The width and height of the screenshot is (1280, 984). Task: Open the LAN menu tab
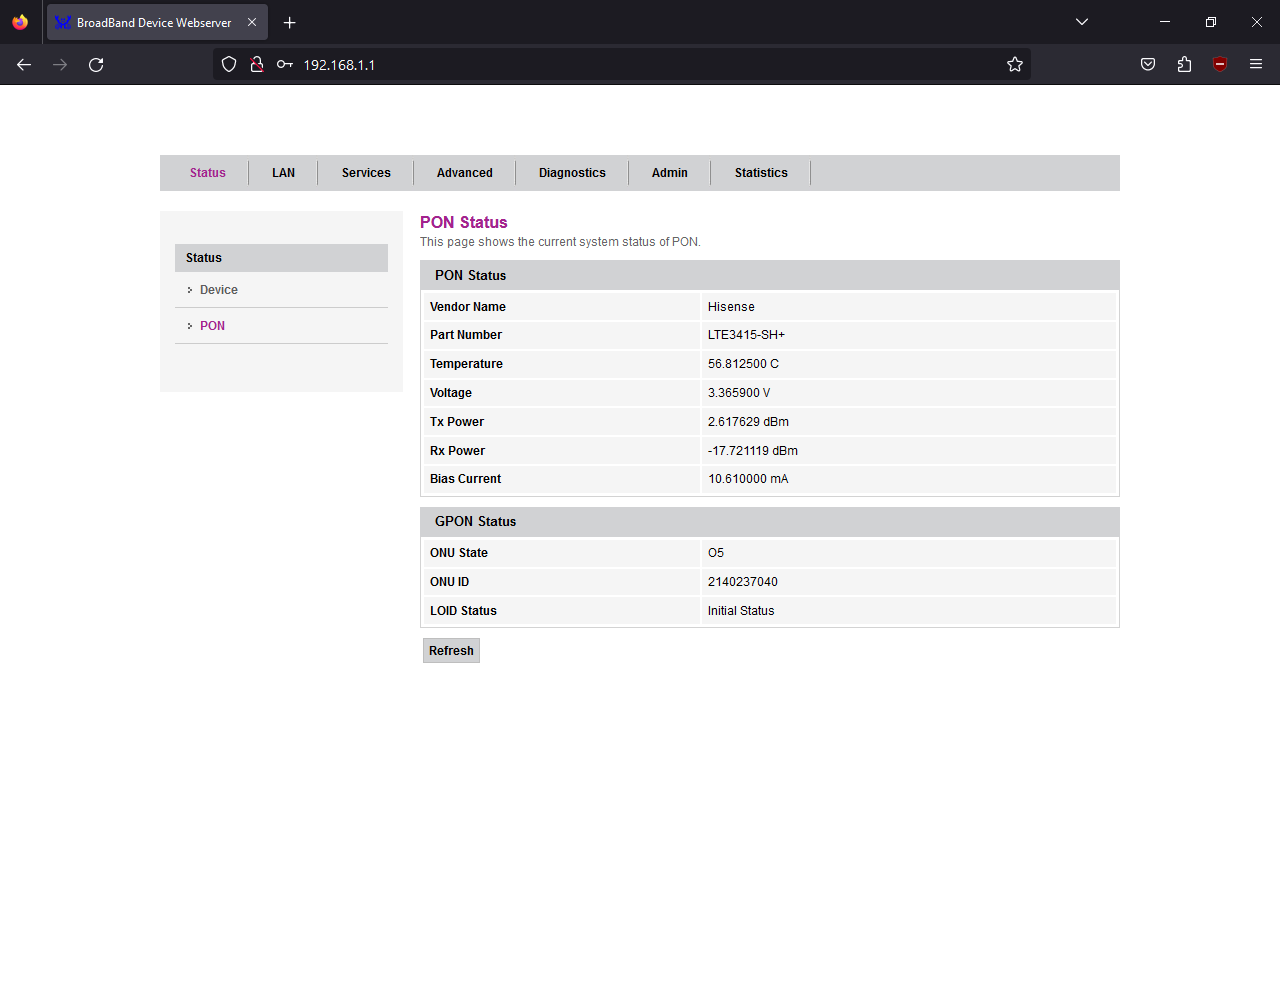coord(284,173)
